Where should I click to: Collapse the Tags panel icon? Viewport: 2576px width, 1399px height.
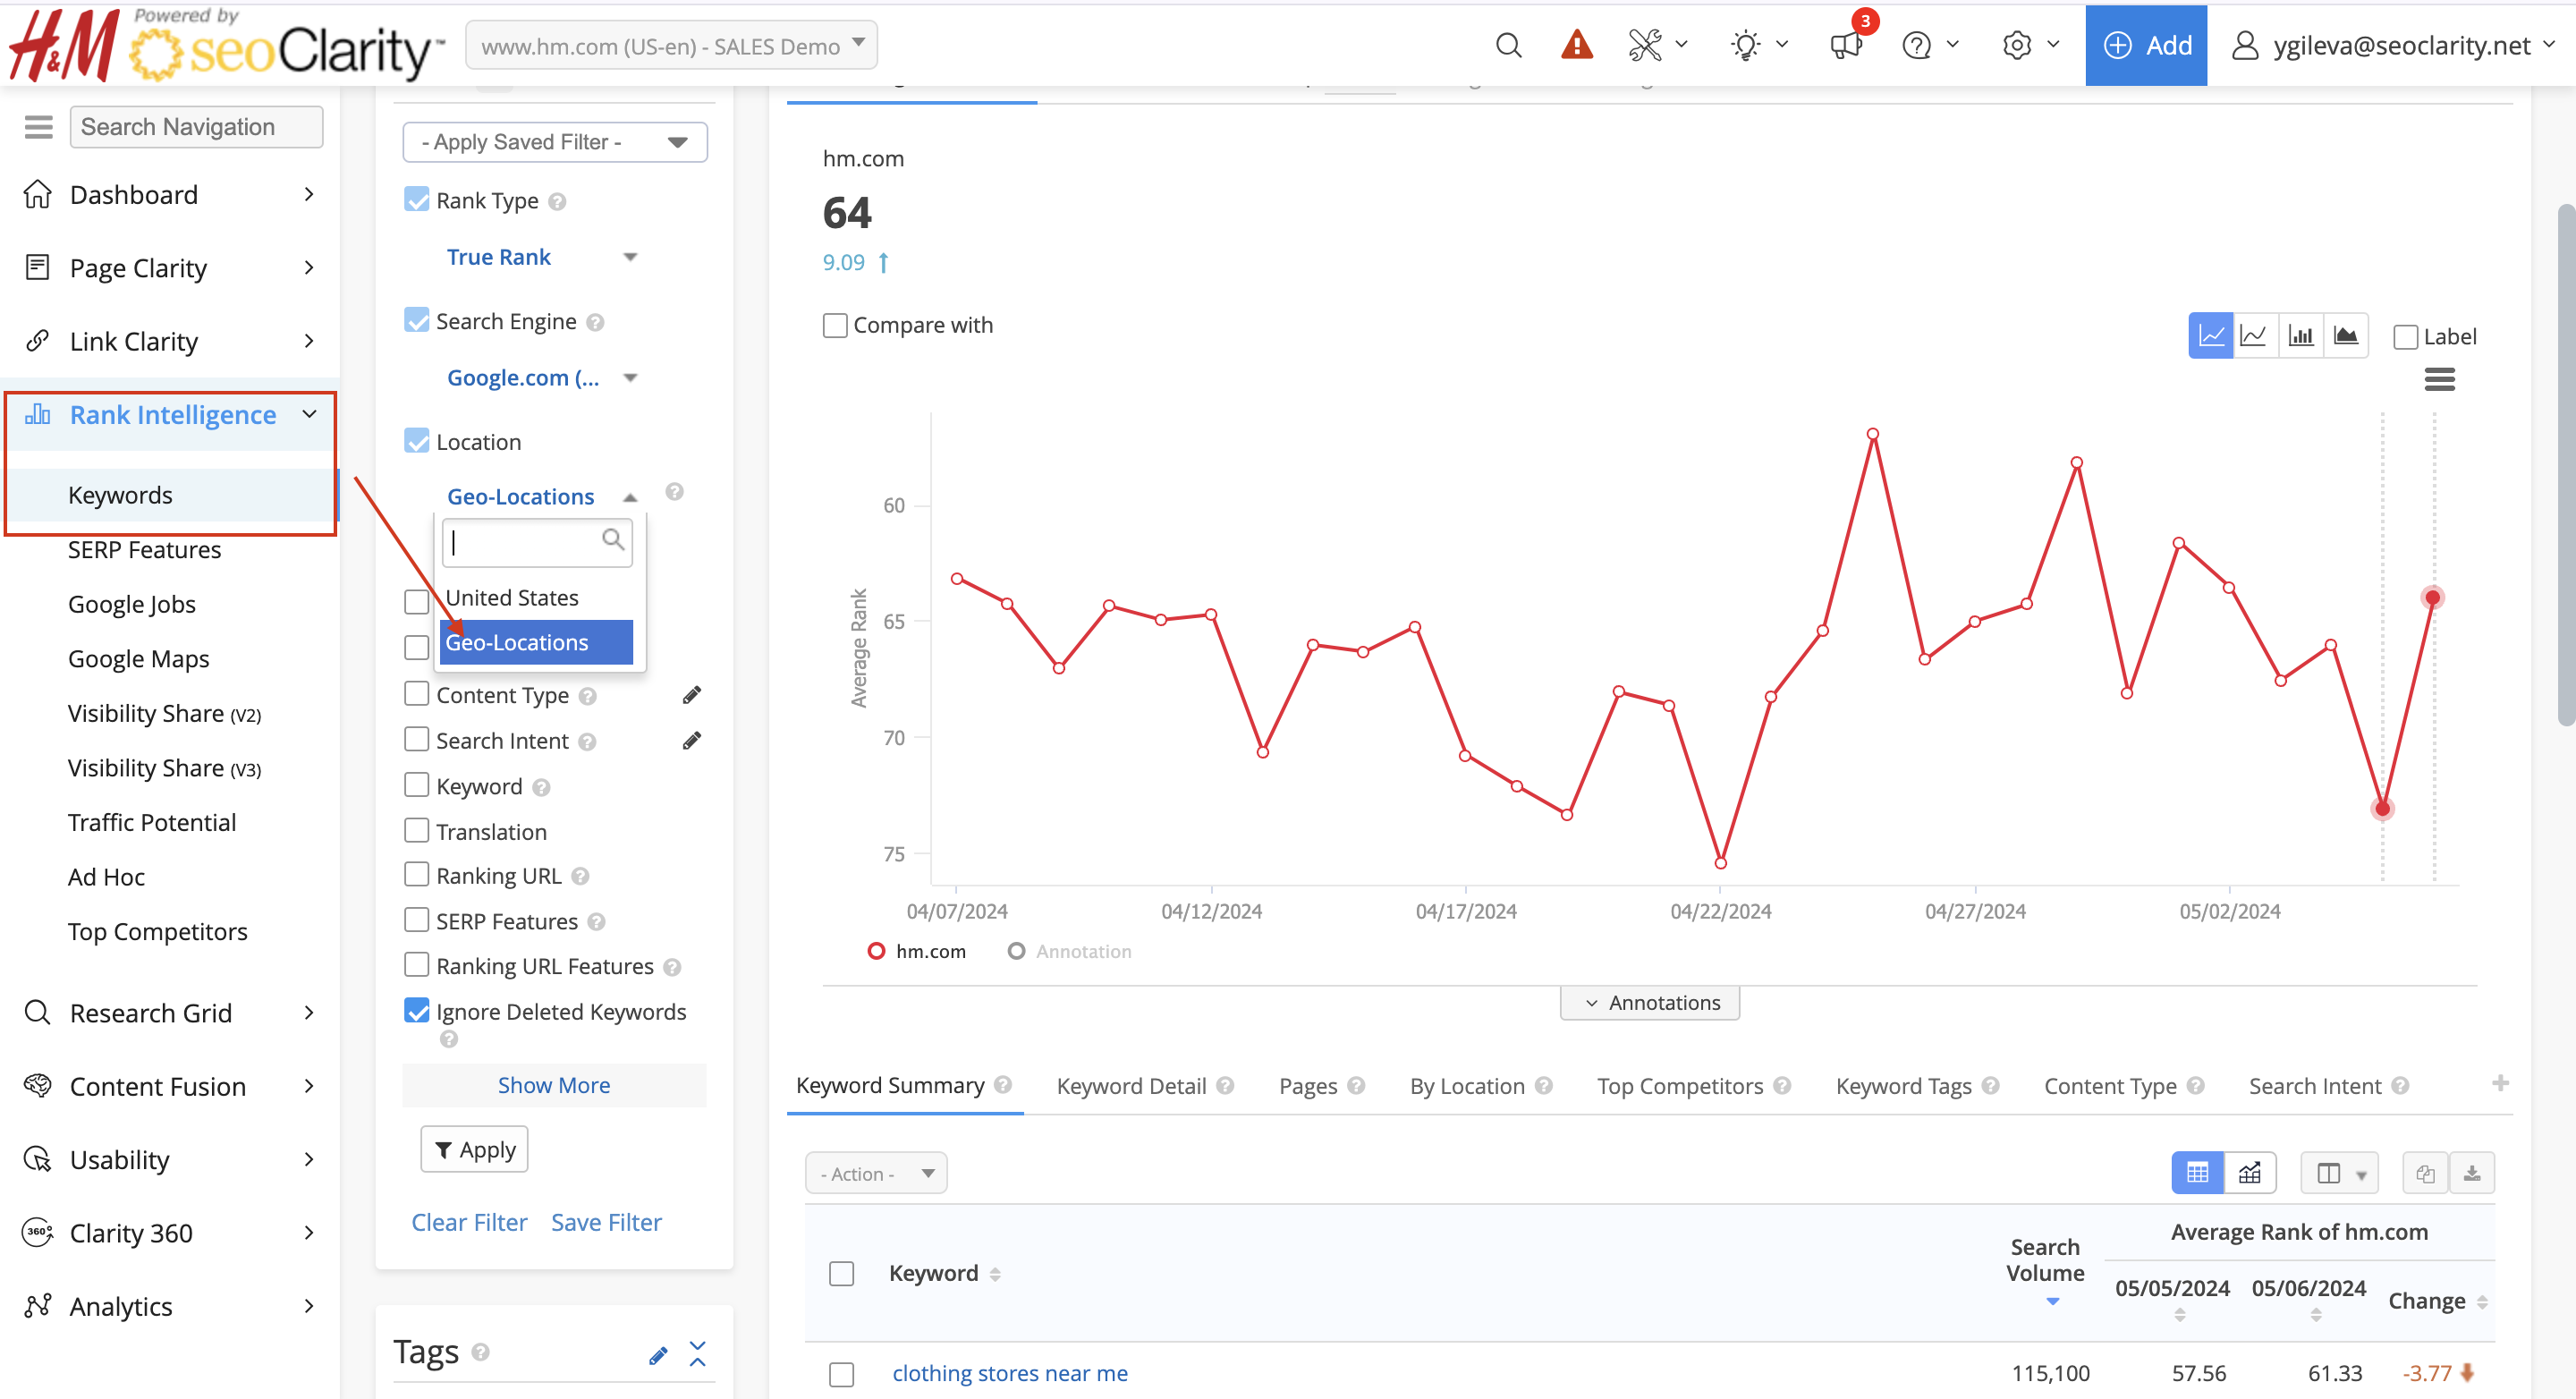pos(698,1354)
